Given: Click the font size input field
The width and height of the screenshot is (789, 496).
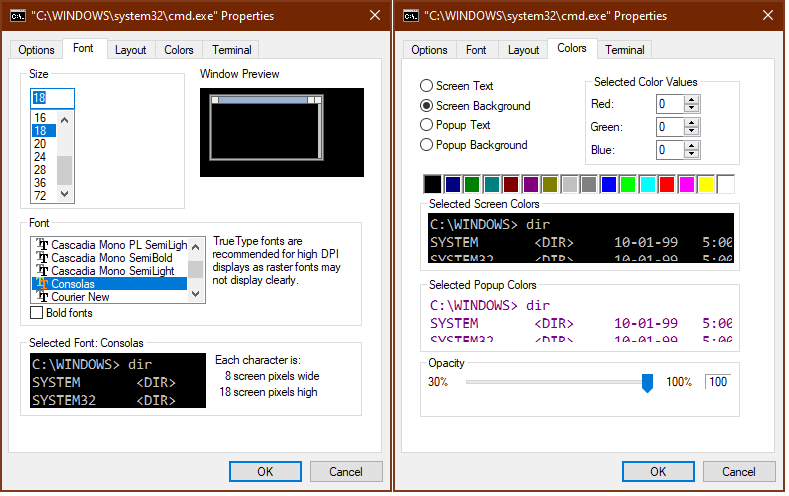Looking at the screenshot, I should click(x=52, y=99).
